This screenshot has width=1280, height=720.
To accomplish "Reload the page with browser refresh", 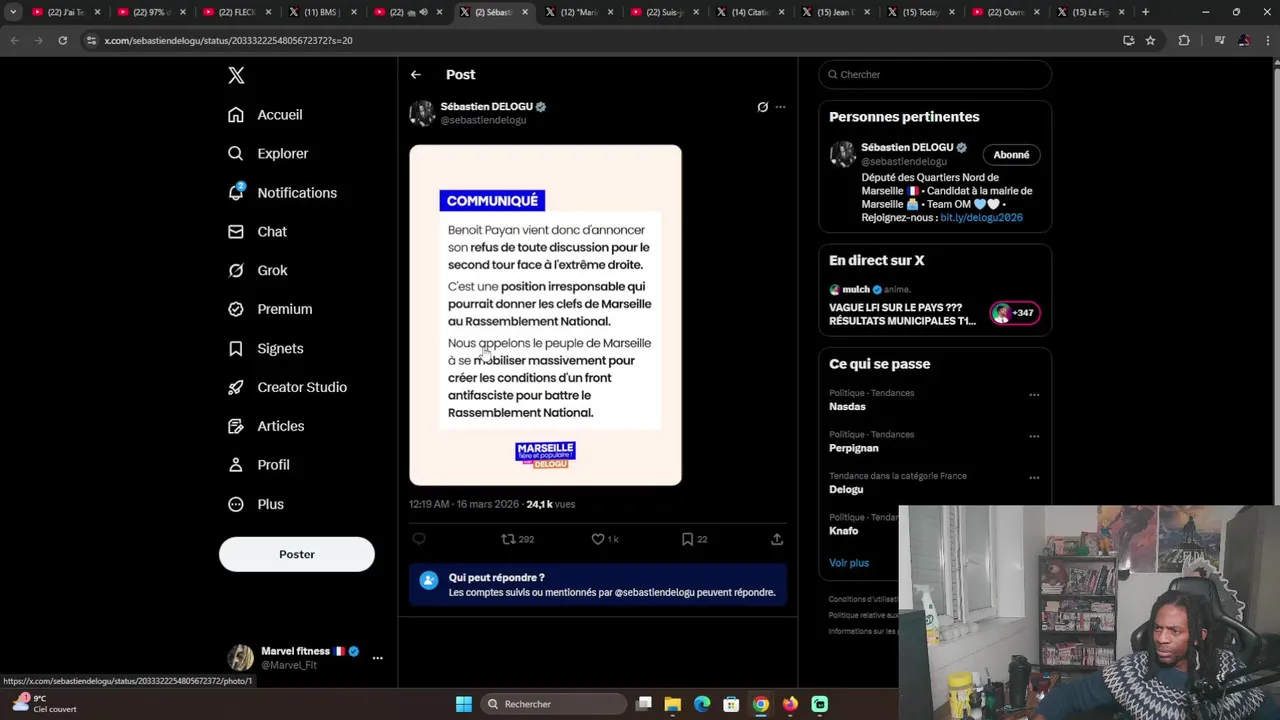I will coord(62,40).
